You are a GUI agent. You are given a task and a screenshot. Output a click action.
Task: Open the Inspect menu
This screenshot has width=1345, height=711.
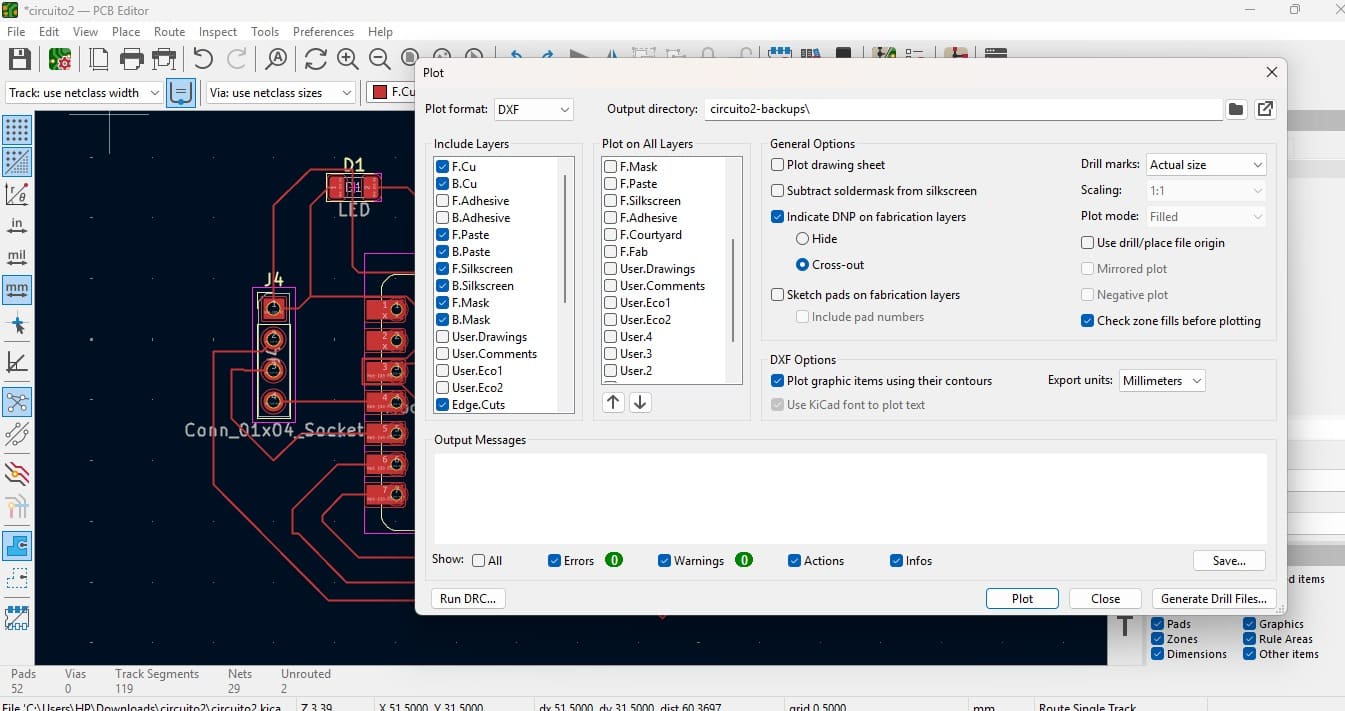pos(218,32)
